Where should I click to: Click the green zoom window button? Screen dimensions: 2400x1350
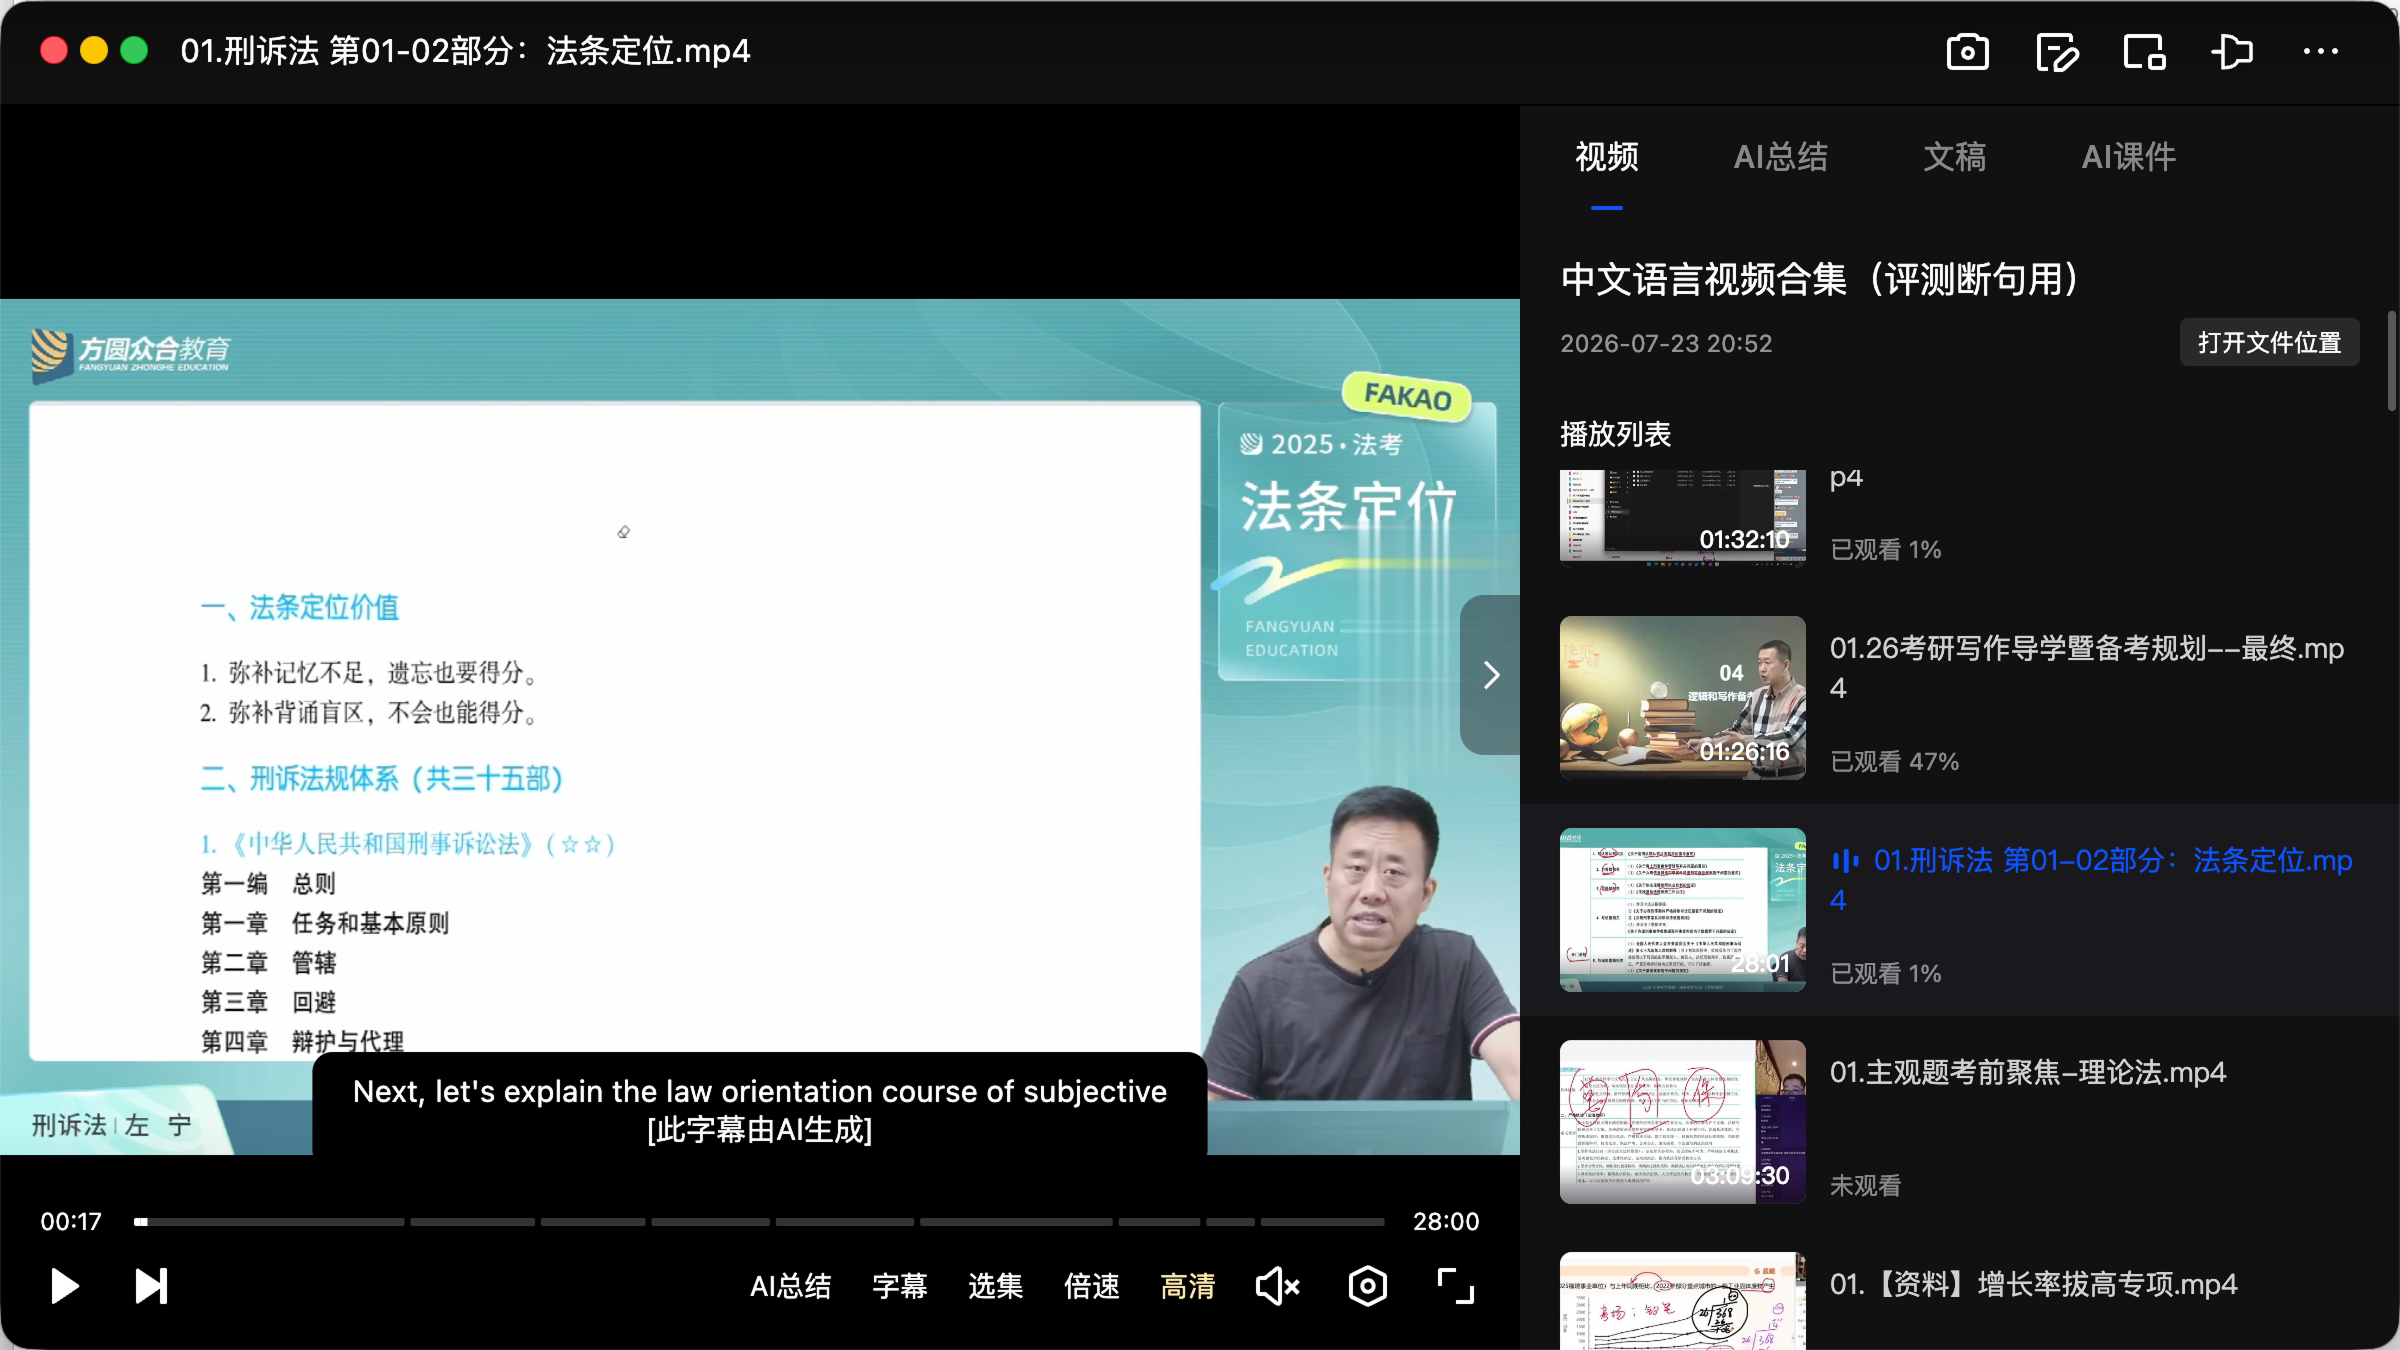(x=134, y=51)
